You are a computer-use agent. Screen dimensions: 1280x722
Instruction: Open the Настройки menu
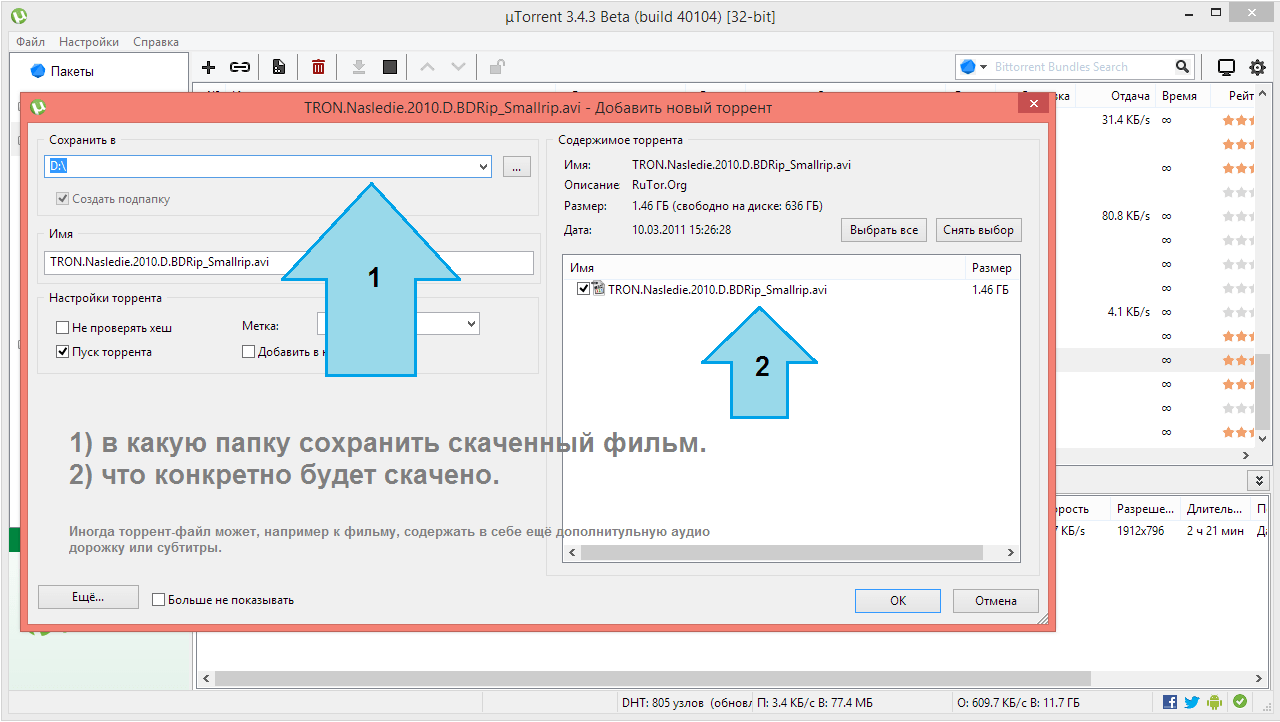(x=89, y=42)
